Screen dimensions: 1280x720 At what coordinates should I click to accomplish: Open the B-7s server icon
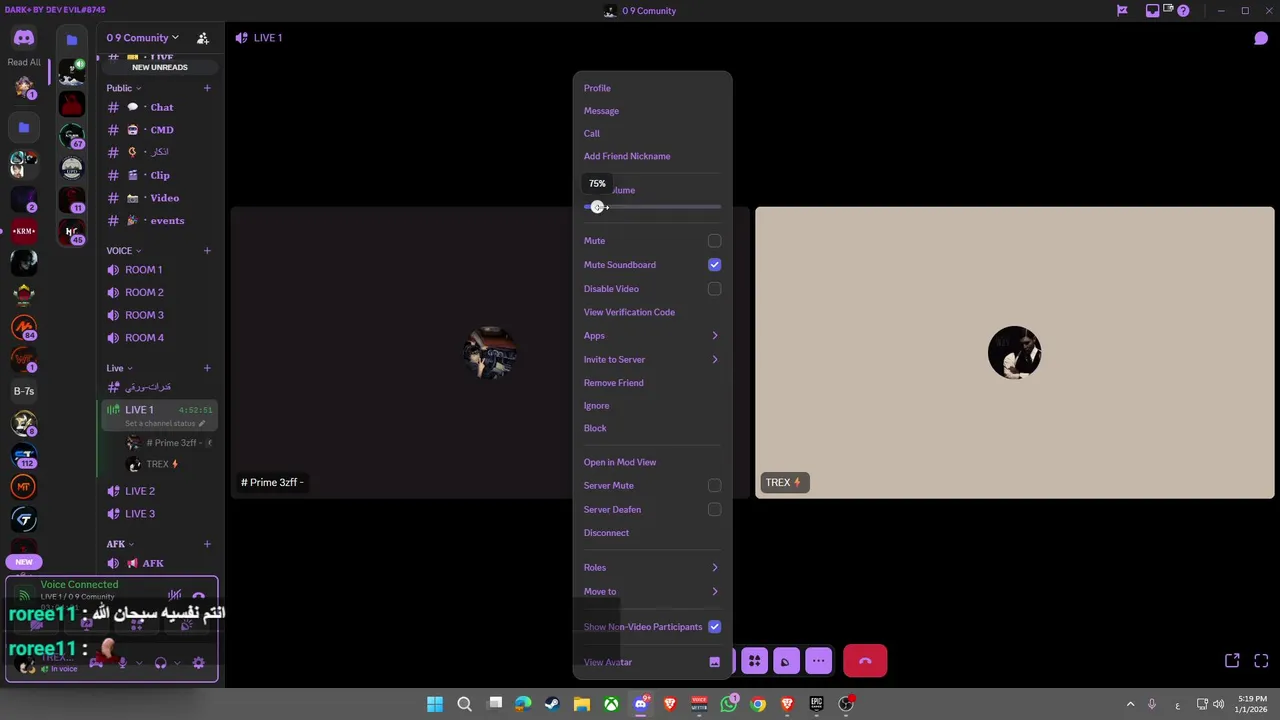pos(24,391)
